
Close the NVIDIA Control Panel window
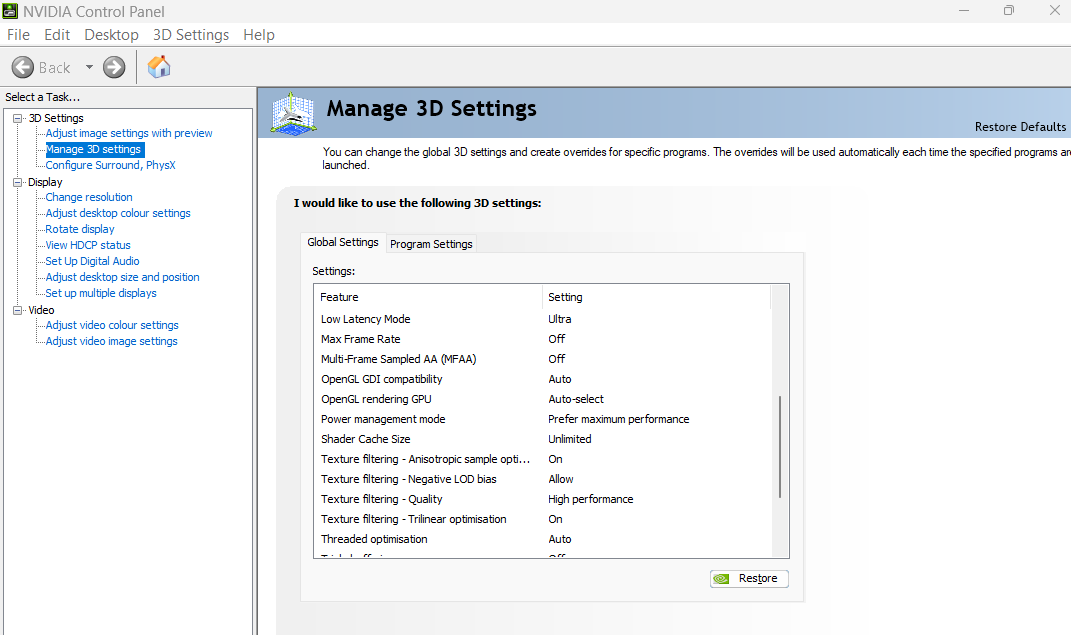click(x=1055, y=11)
